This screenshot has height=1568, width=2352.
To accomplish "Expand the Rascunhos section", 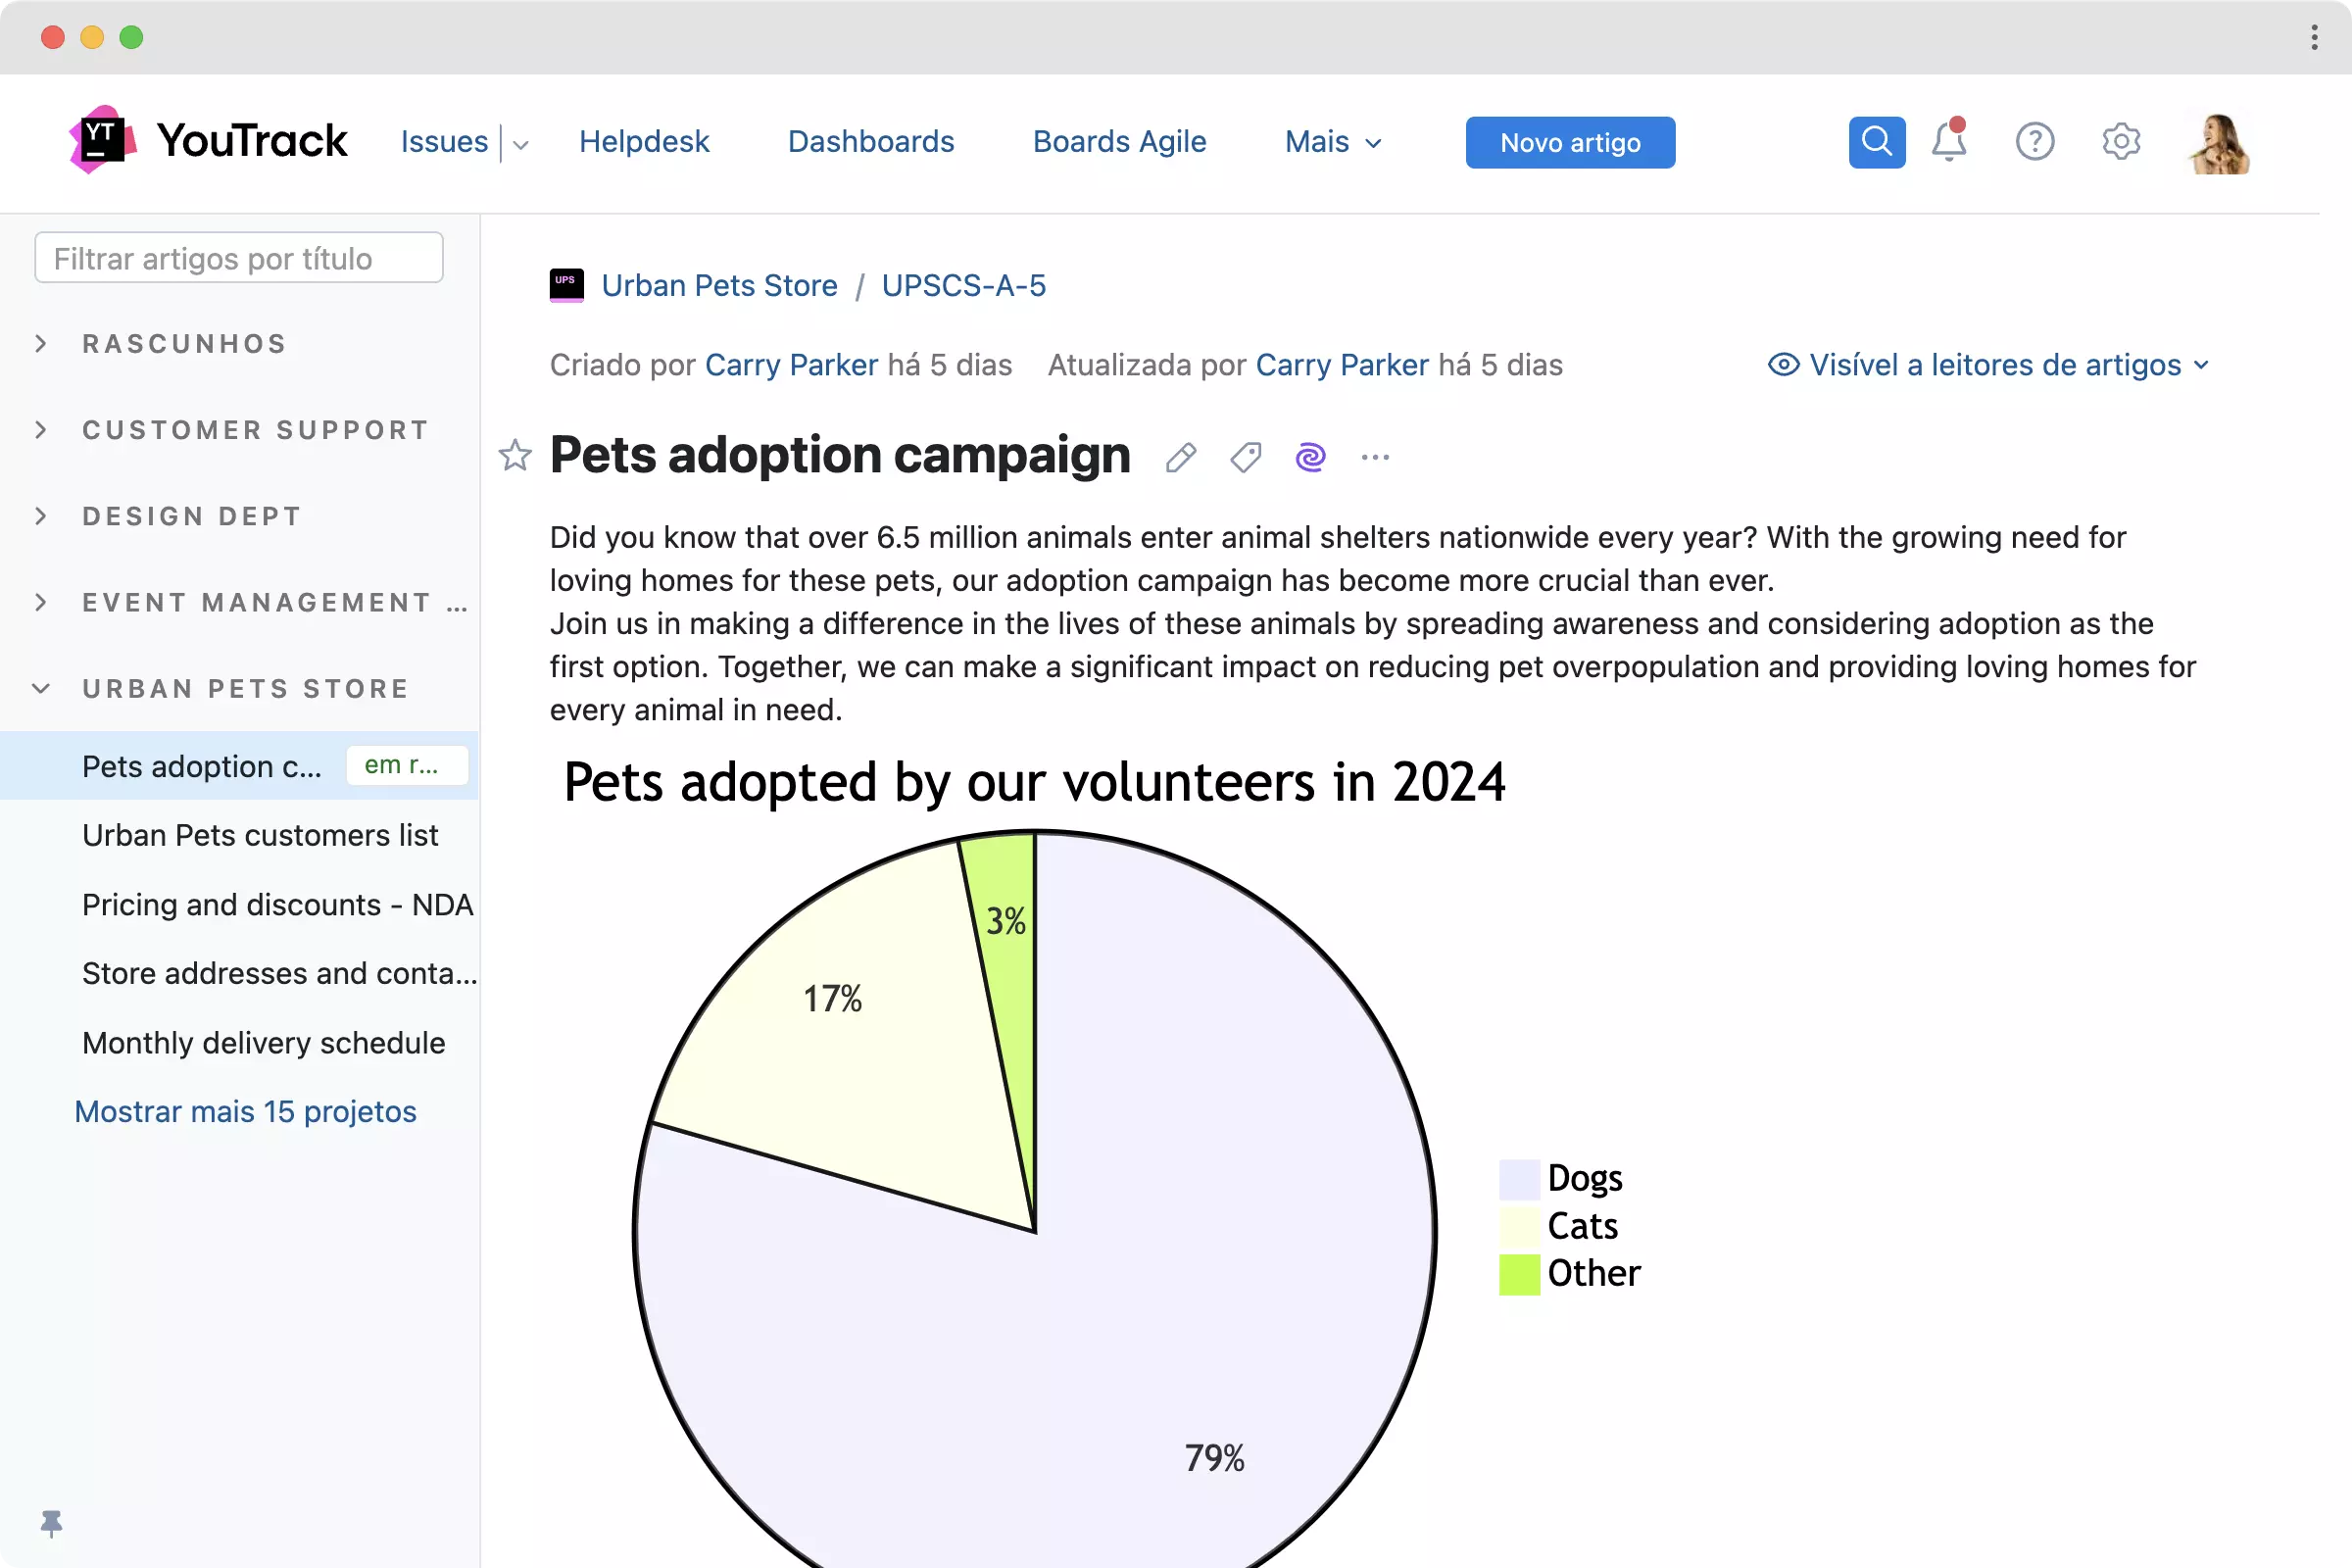I will tap(41, 344).
